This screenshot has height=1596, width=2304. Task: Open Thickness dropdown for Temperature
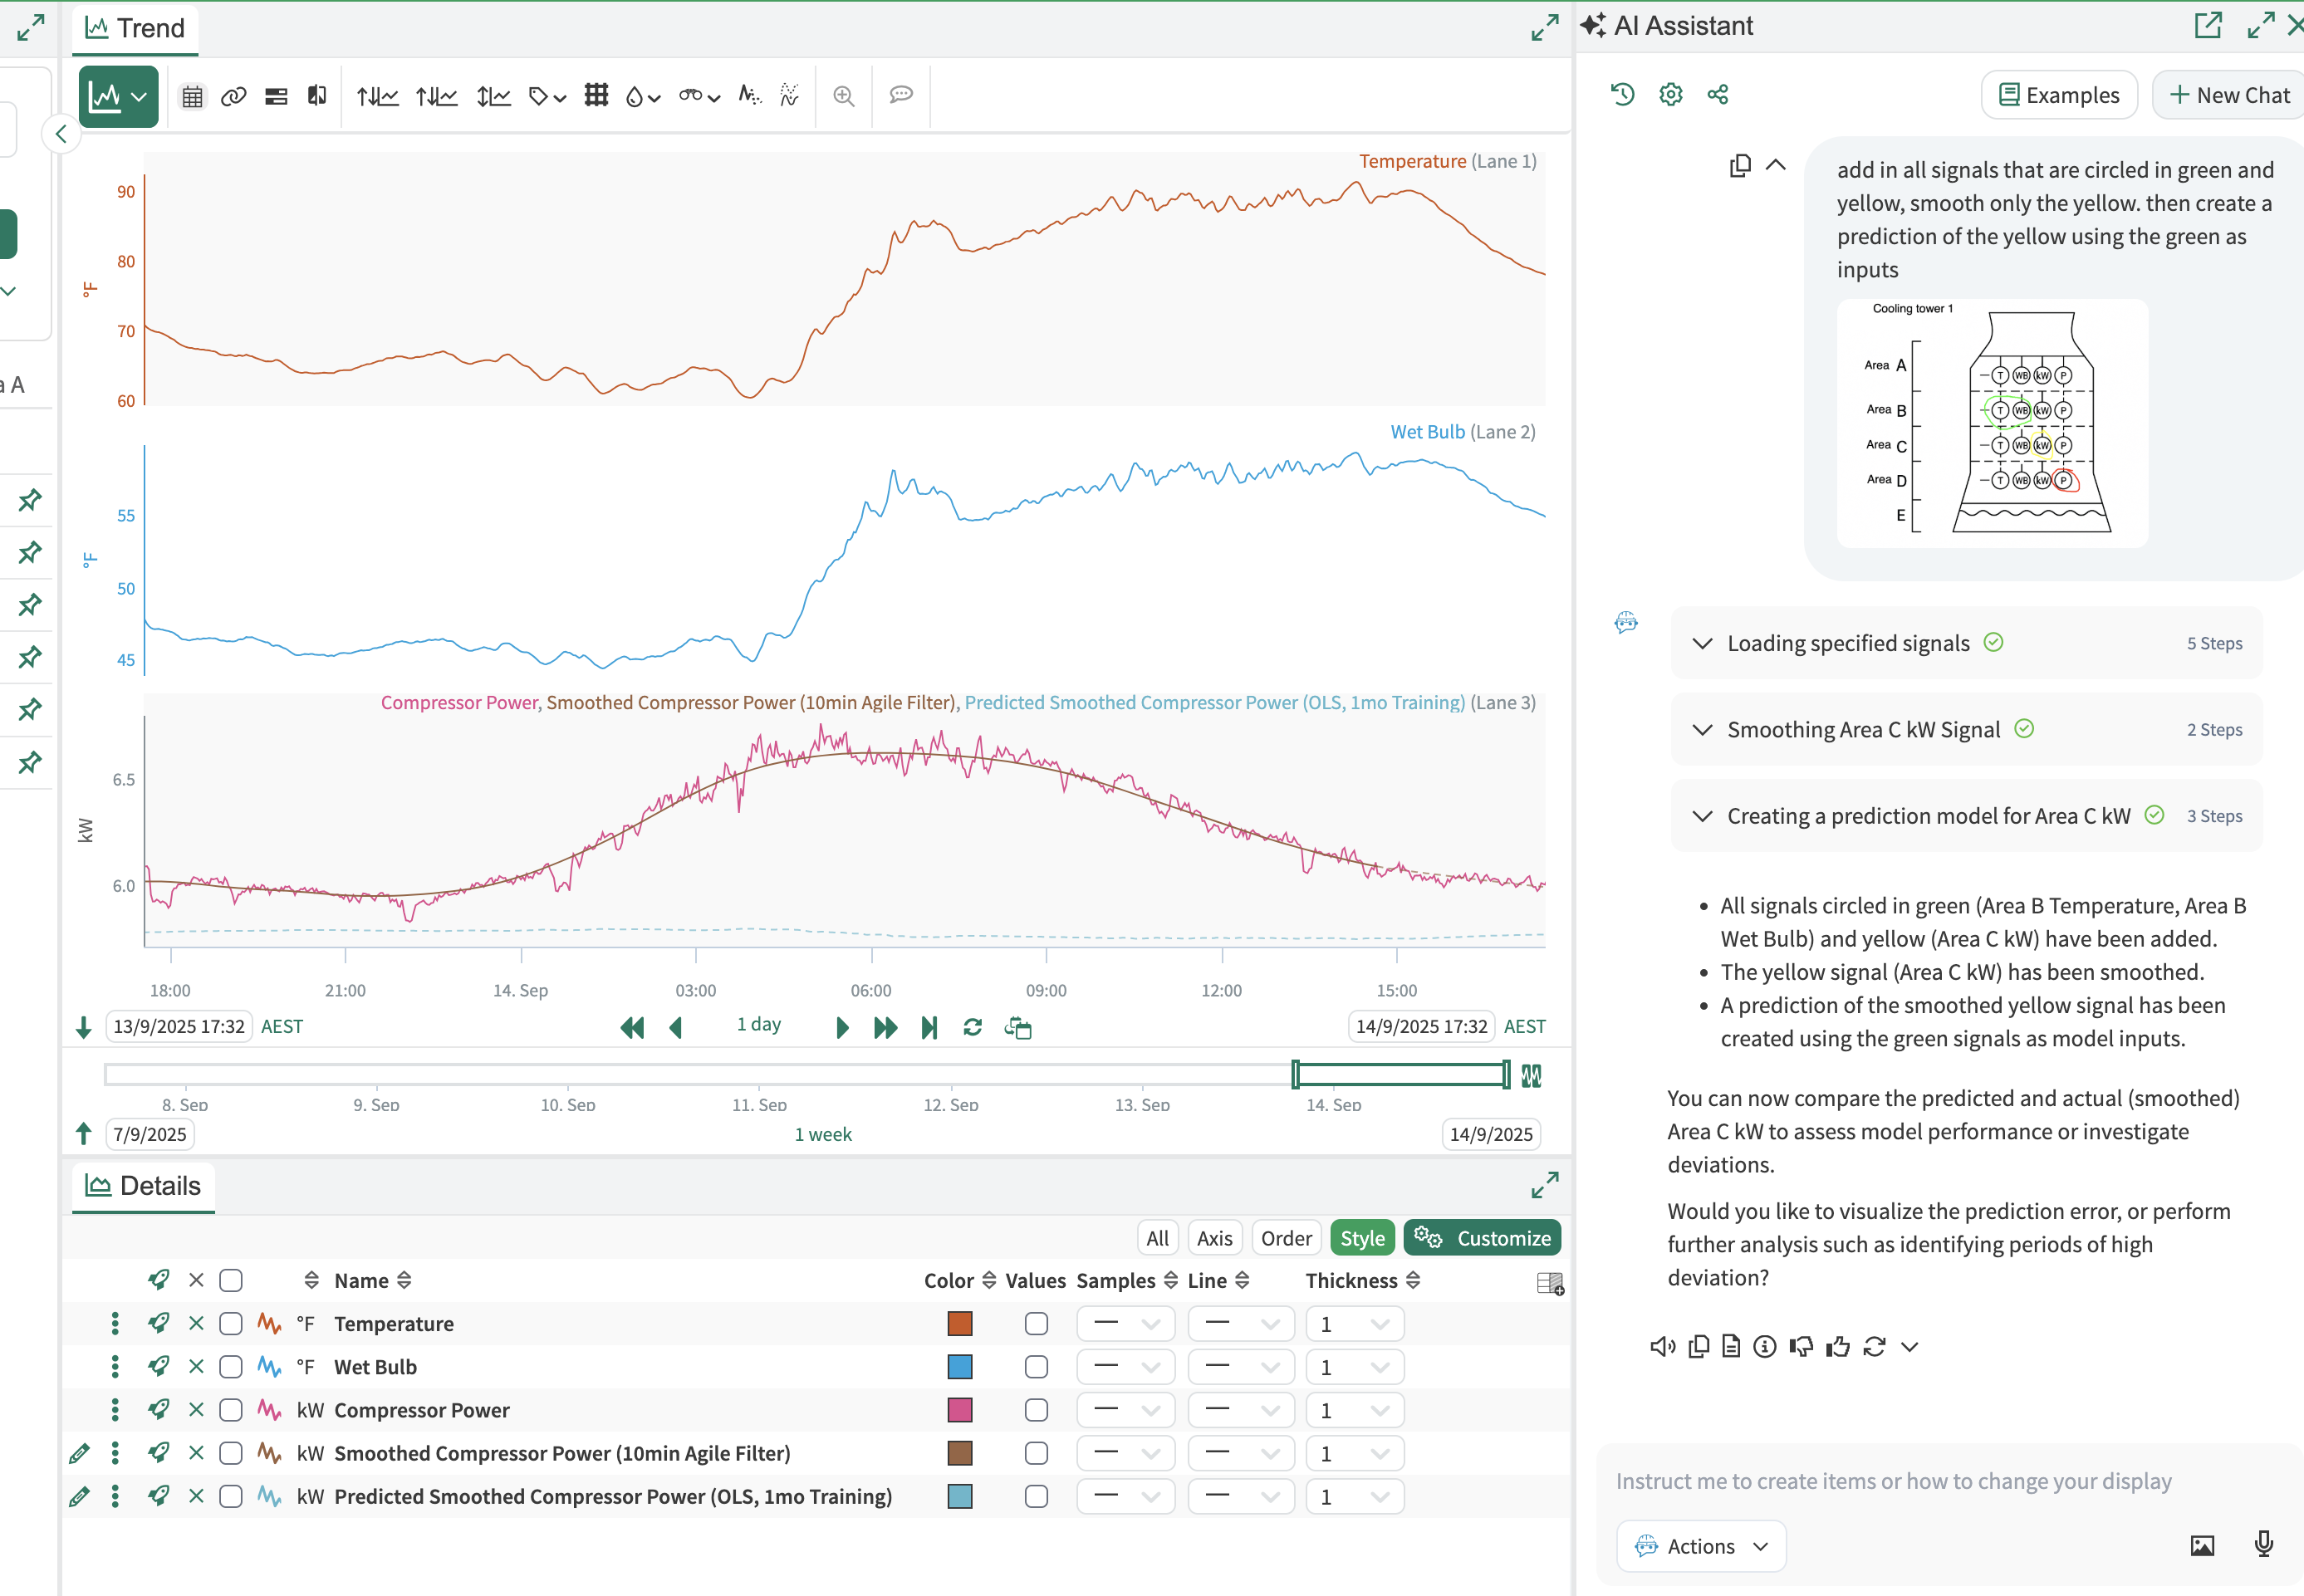tap(1354, 1323)
